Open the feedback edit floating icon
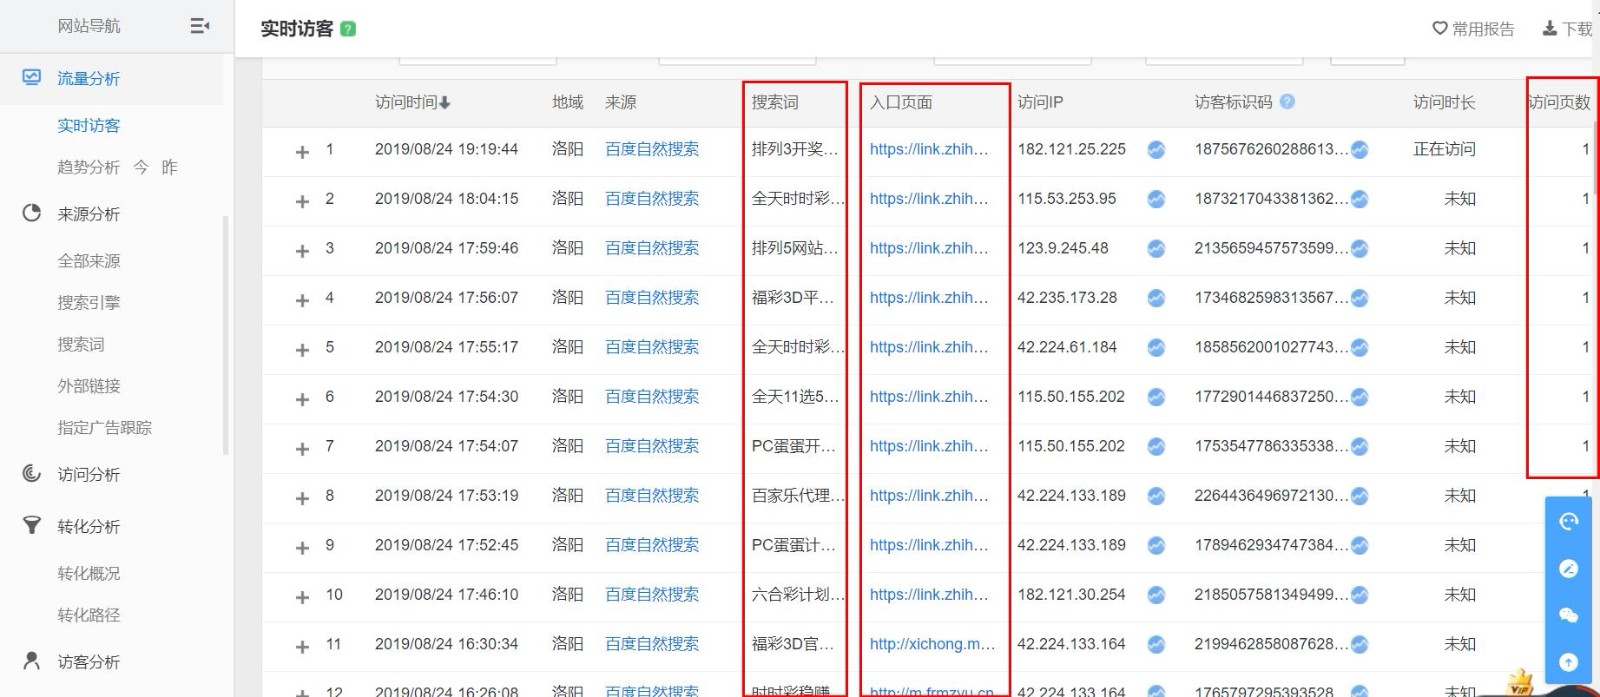The width and height of the screenshot is (1600, 697). [x=1568, y=568]
